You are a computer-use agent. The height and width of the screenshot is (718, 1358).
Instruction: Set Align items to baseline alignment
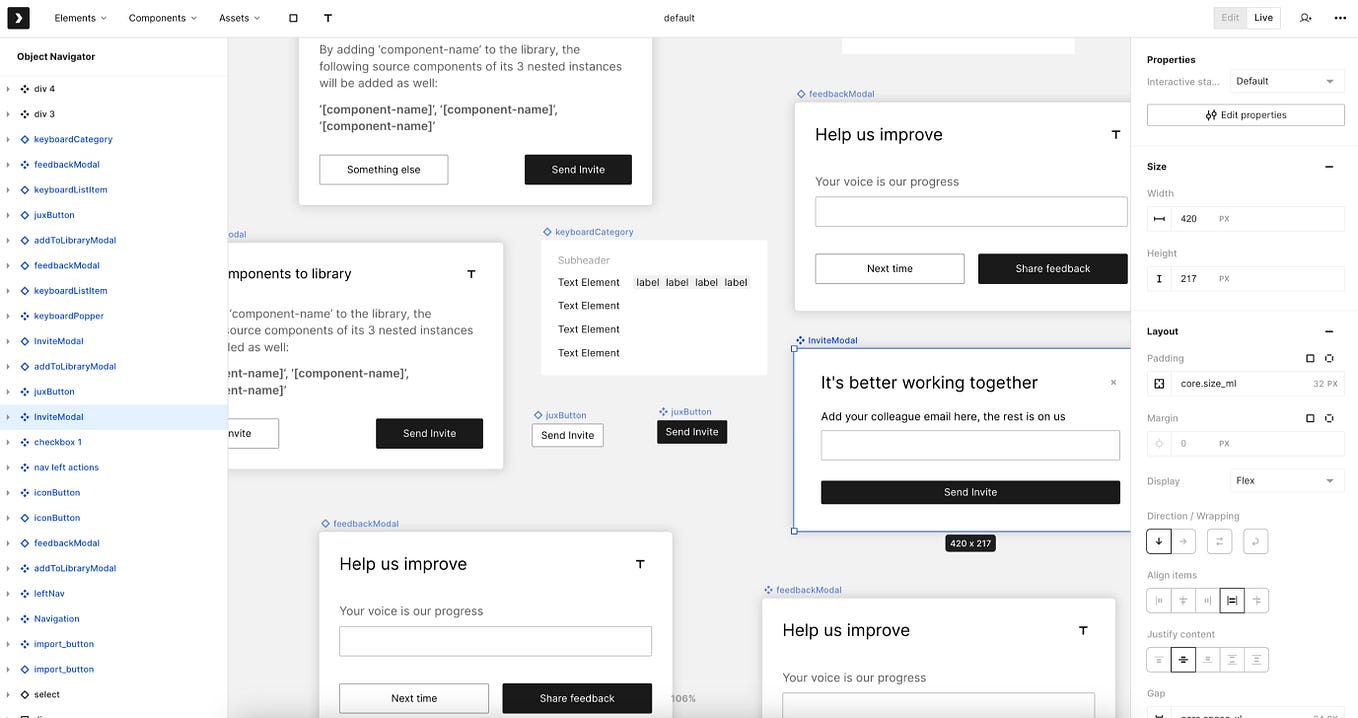1257,600
